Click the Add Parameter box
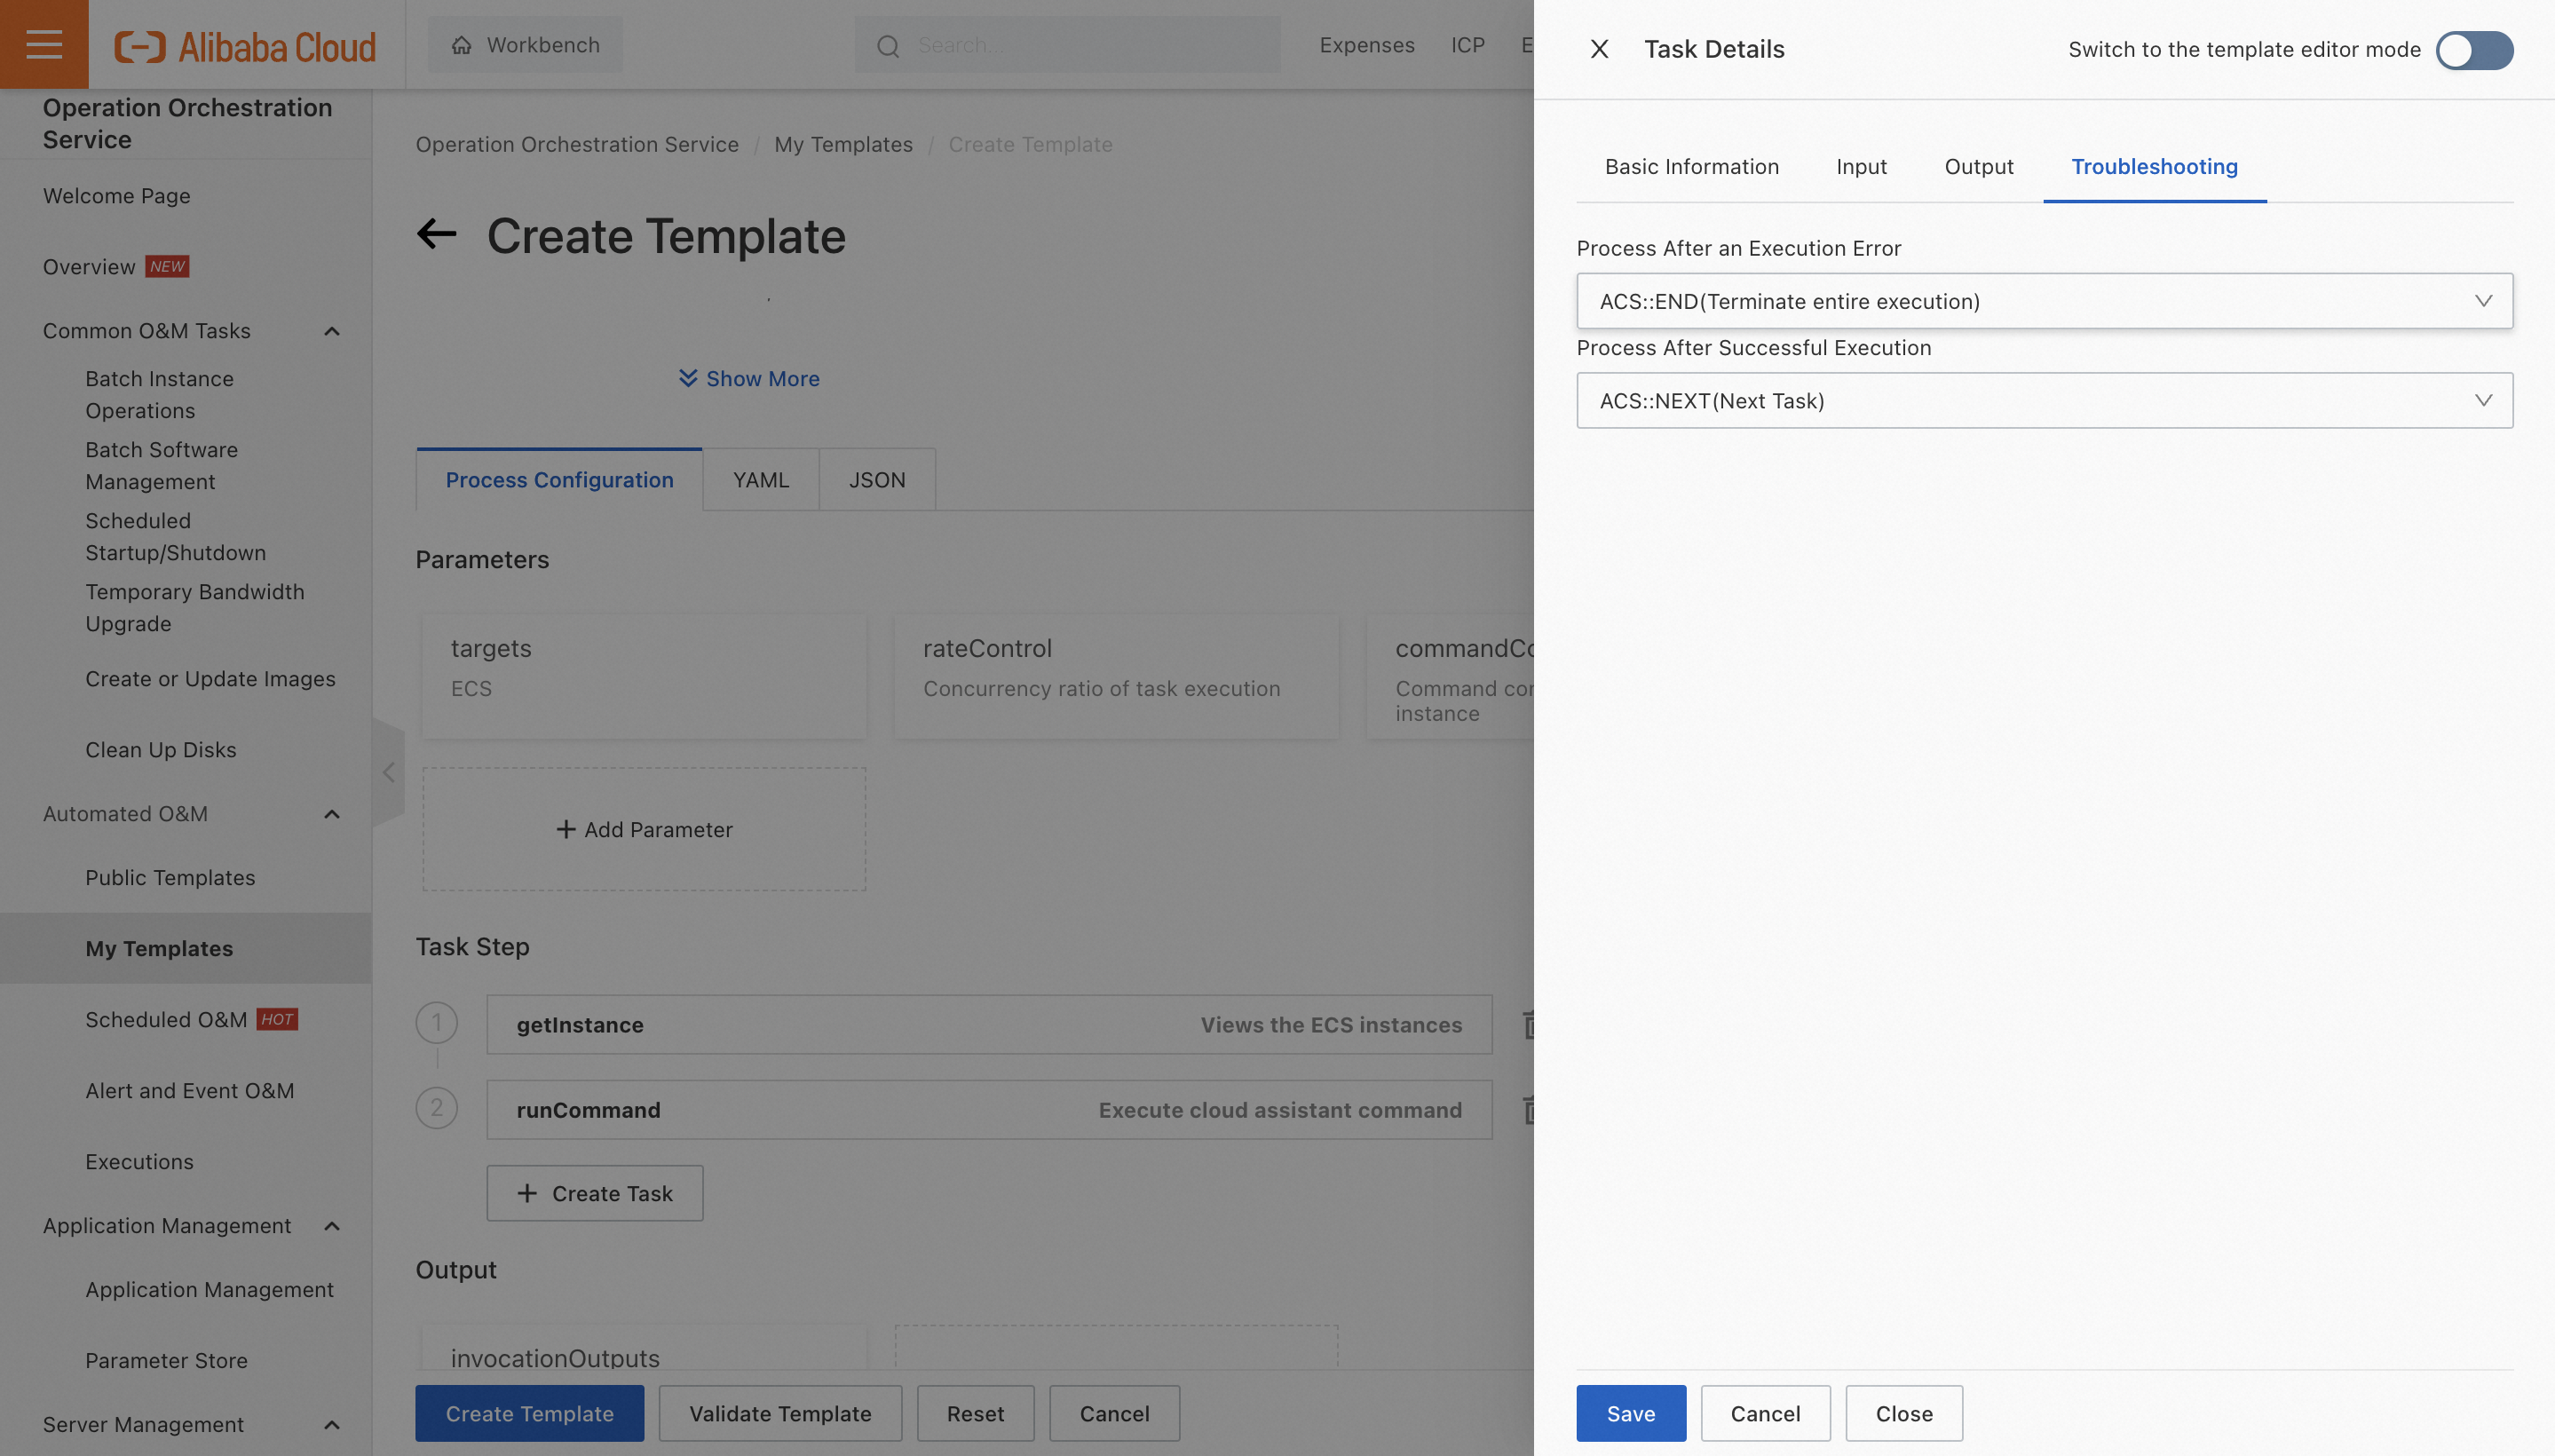The height and width of the screenshot is (1456, 2555). pyautogui.click(x=644, y=829)
